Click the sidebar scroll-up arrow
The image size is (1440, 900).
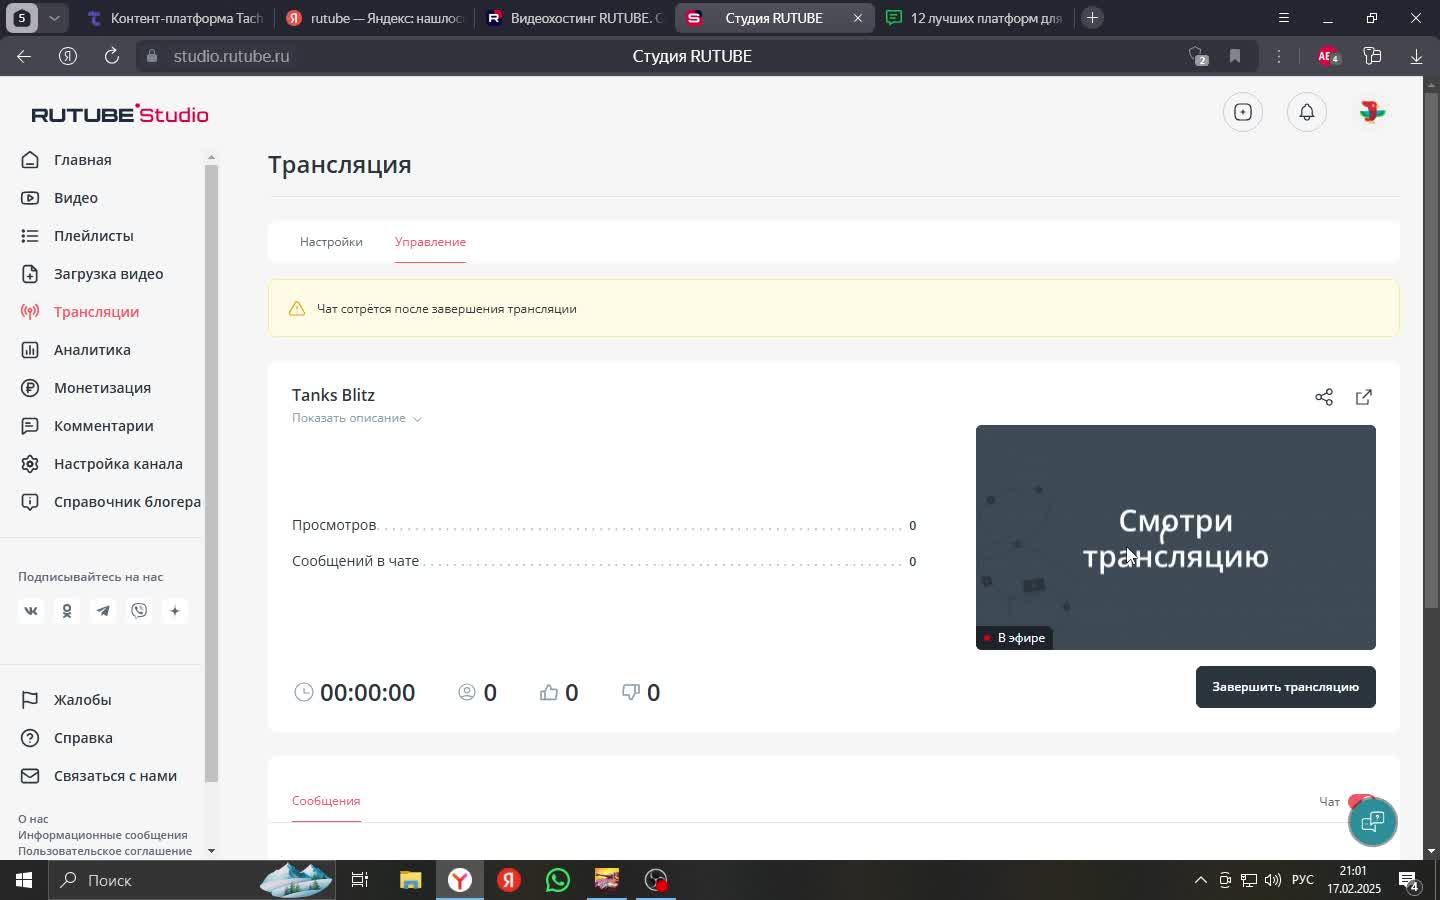pos(211,157)
